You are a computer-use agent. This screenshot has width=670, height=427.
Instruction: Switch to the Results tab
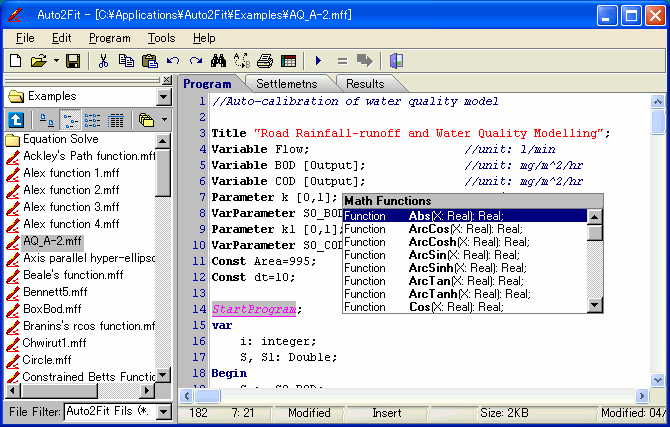coord(365,84)
